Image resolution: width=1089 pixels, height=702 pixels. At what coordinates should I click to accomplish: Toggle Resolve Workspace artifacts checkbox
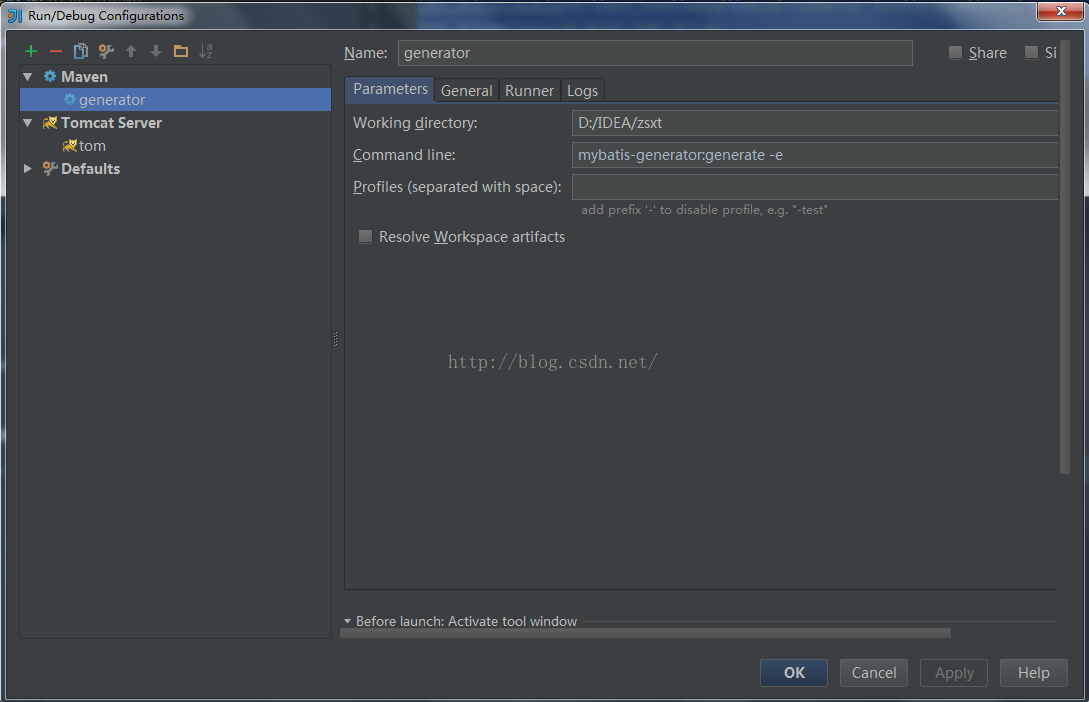[x=366, y=237]
